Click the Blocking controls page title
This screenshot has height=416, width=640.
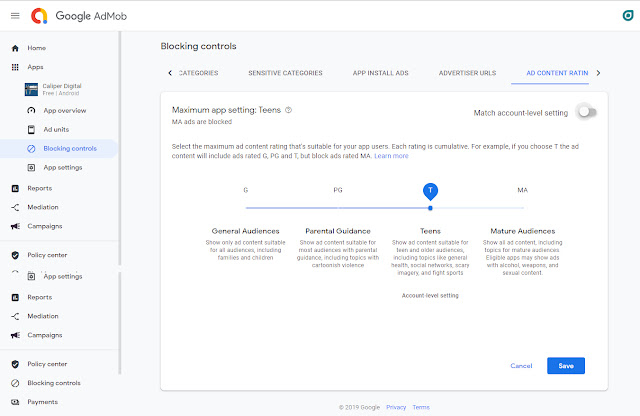198,46
